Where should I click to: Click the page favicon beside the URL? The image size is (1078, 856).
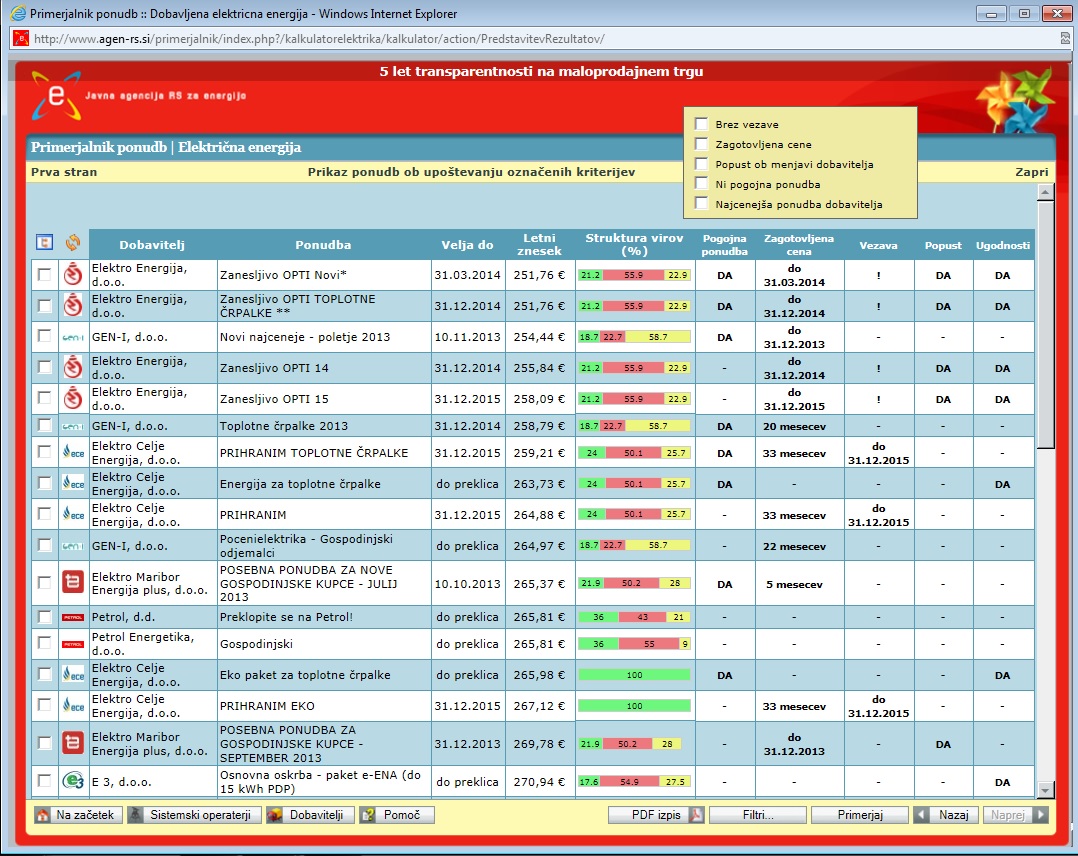tap(21, 39)
